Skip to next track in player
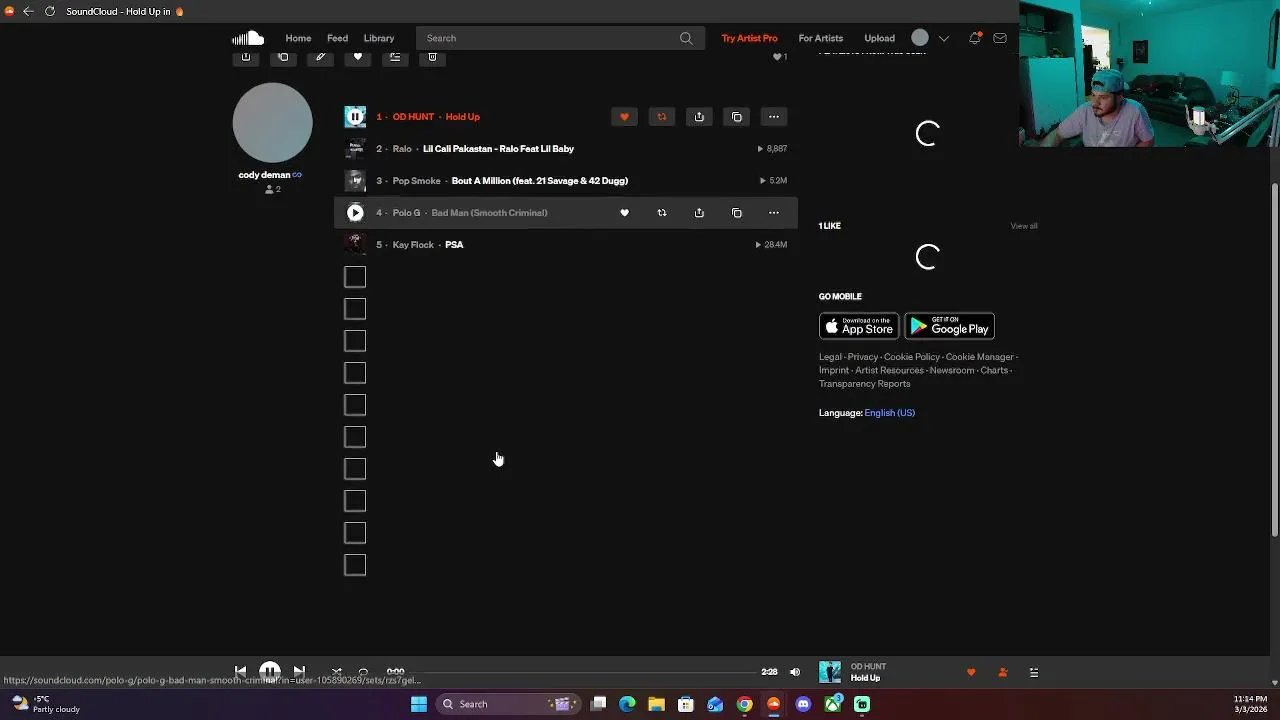1280x720 pixels. pyautogui.click(x=299, y=672)
